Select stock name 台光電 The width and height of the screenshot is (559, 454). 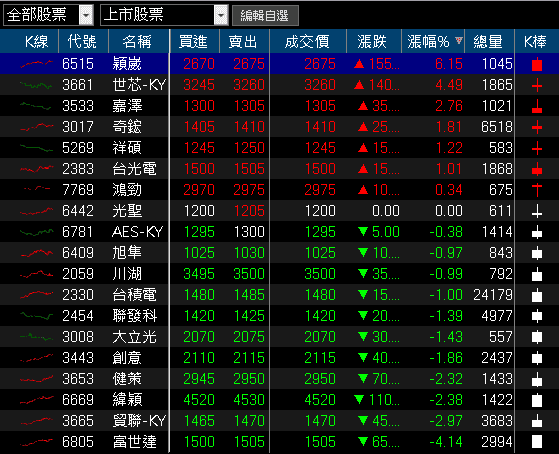click(x=134, y=169)
